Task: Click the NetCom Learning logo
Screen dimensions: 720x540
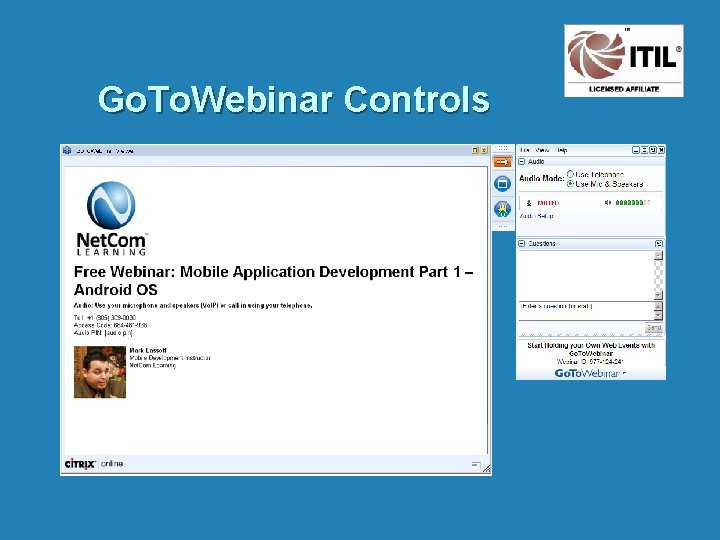Action: 111,218
